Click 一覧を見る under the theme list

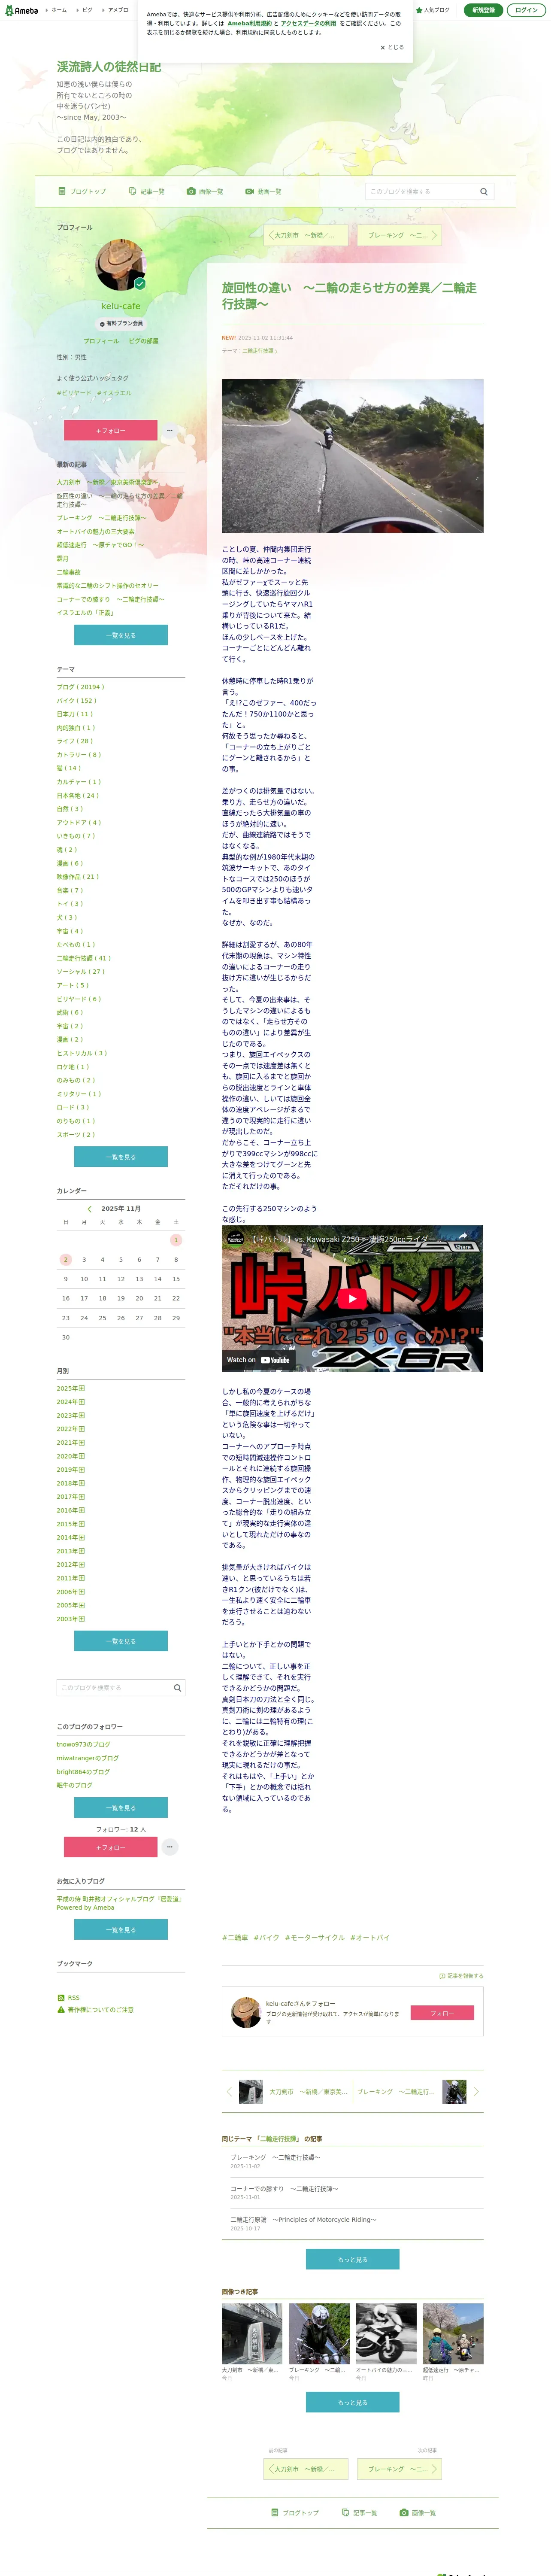click(121, 1156)
